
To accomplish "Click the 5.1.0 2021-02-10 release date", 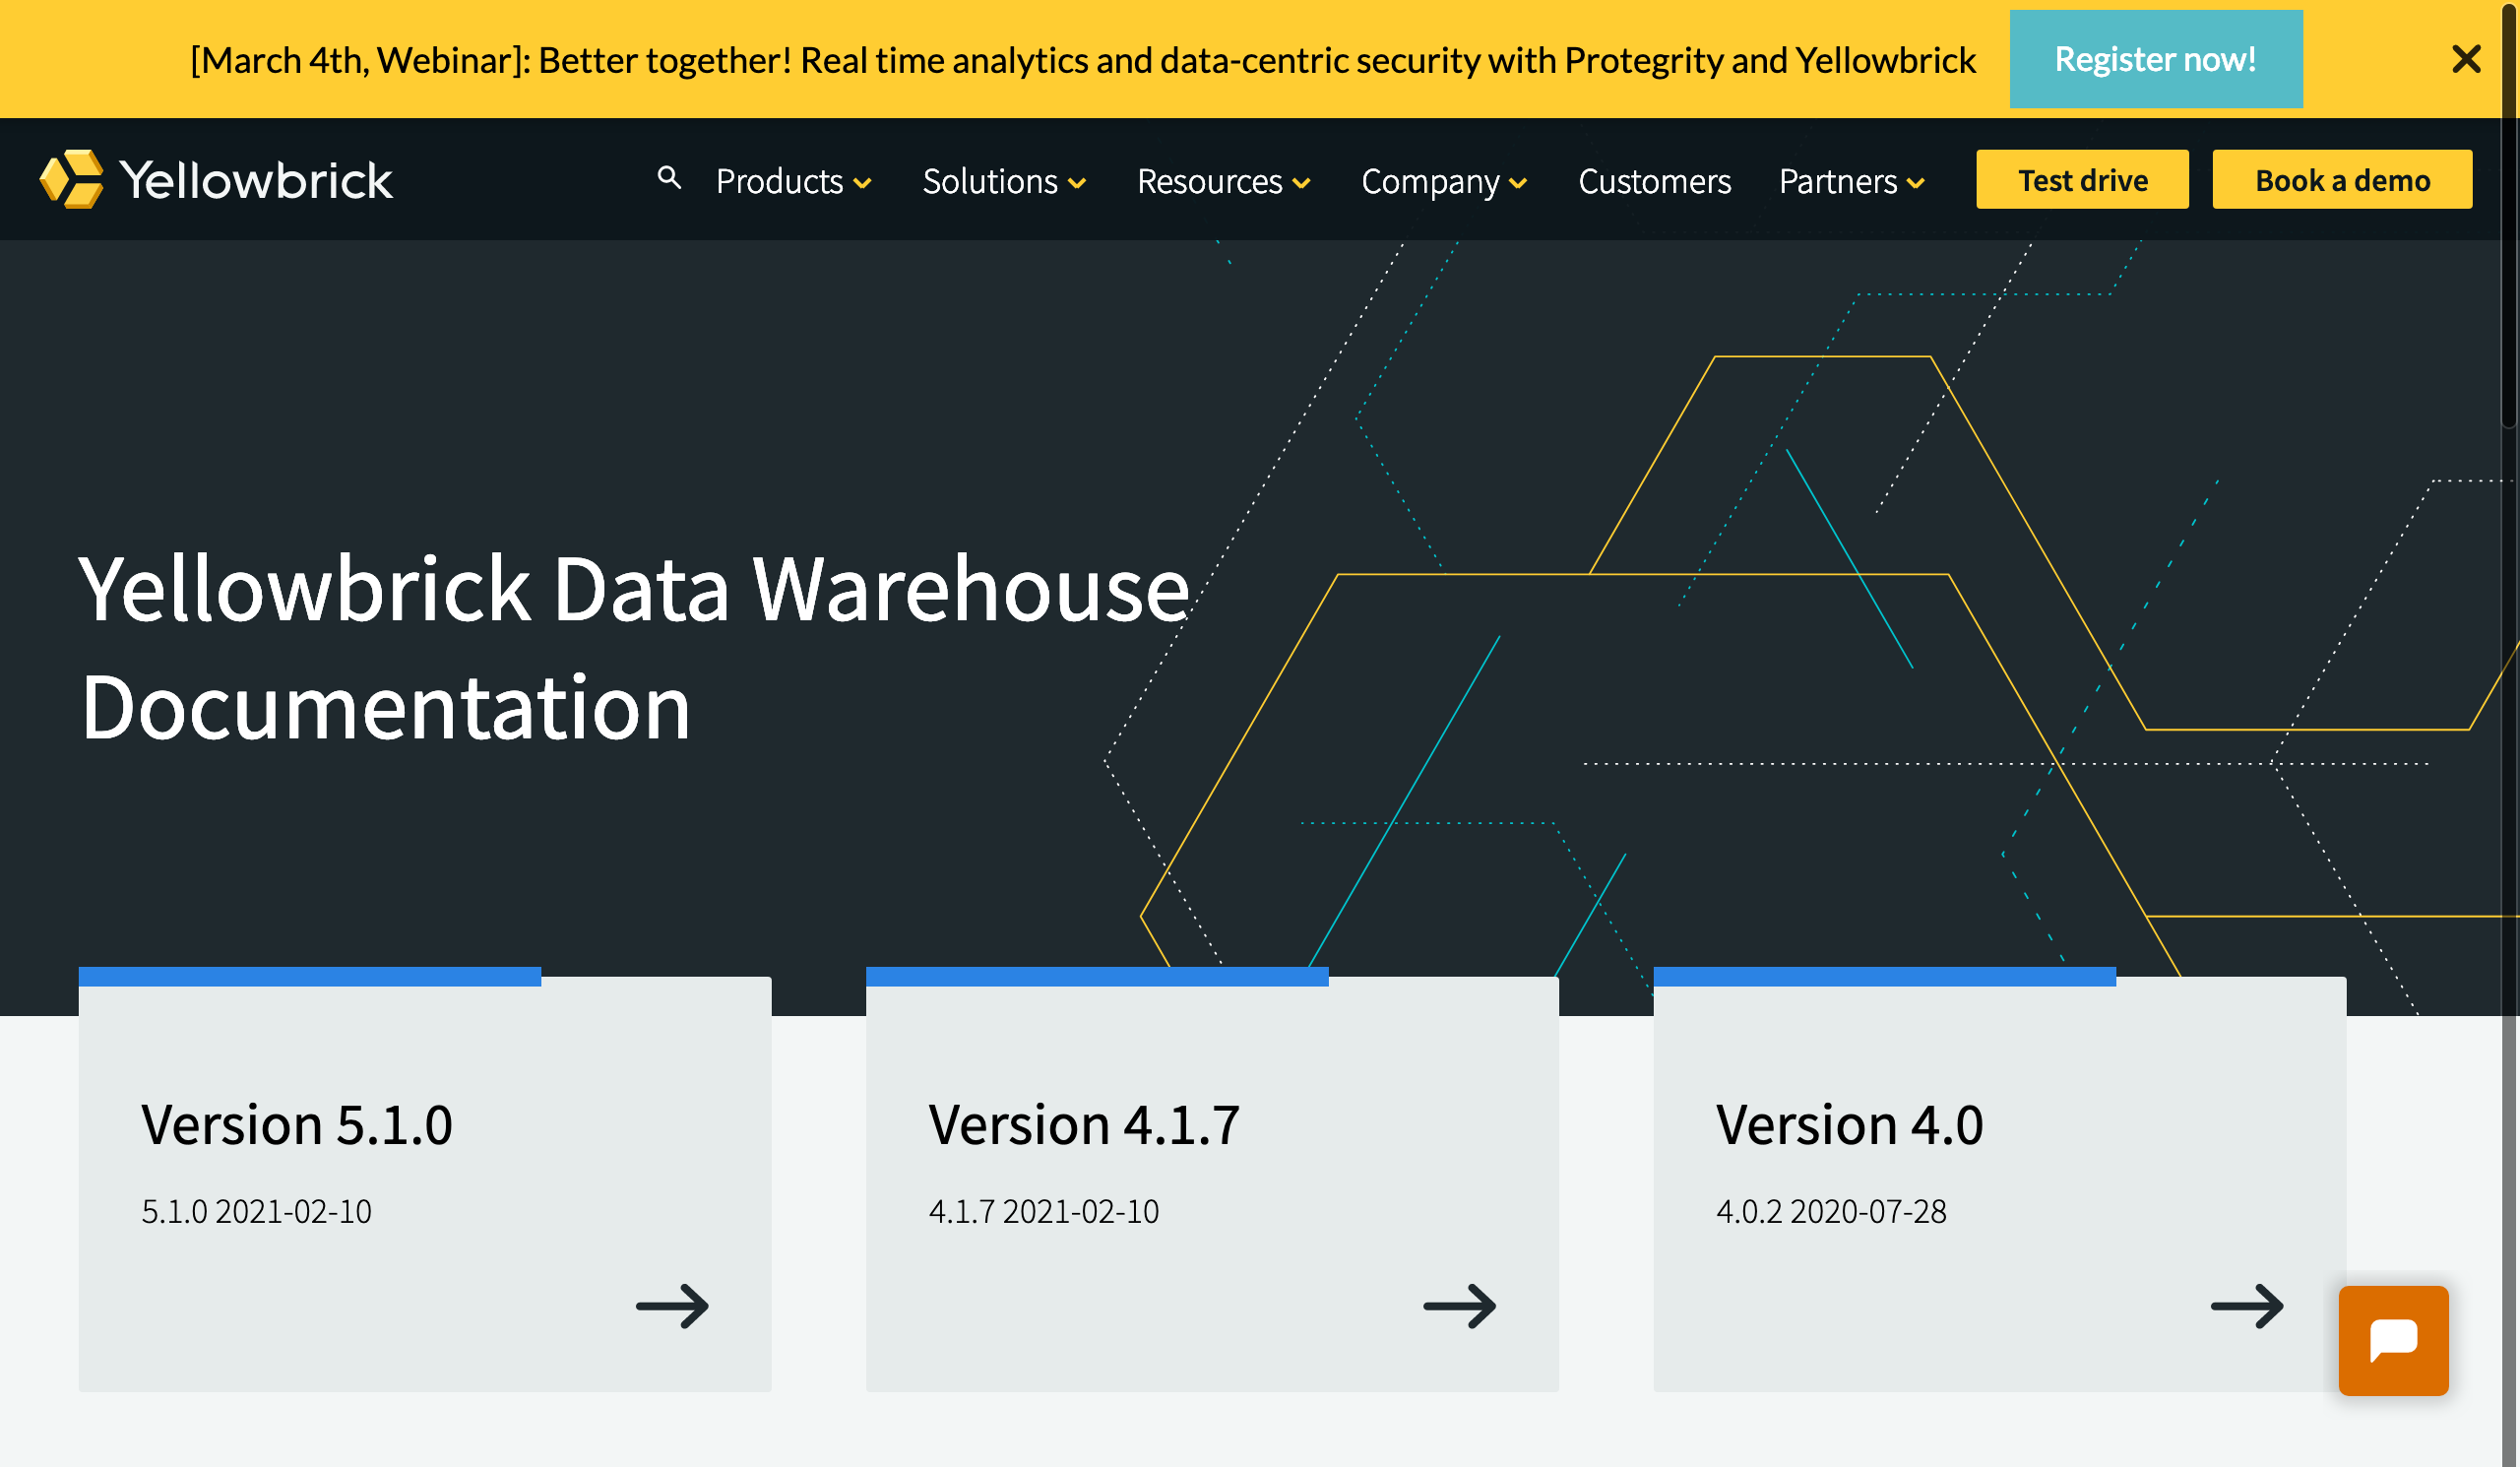I will pyautogui.click(x=256, y=1211).
